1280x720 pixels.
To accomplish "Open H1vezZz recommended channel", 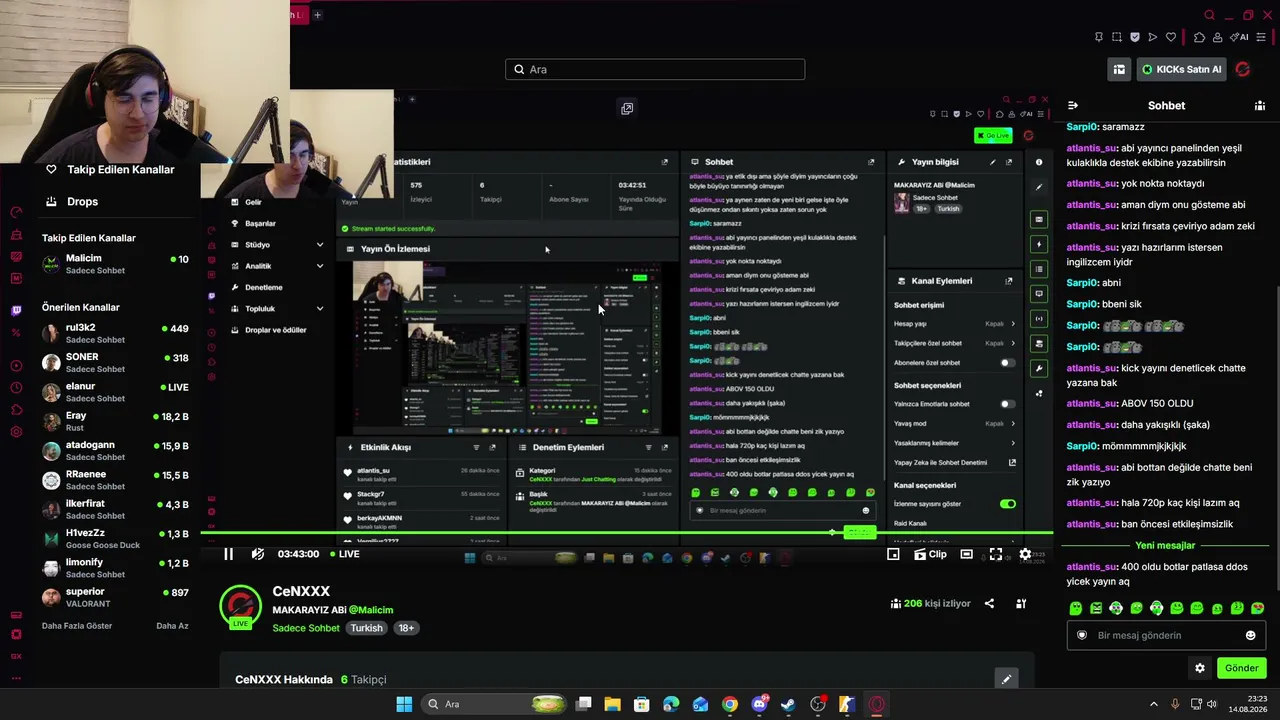I will [x=115, y=538].
